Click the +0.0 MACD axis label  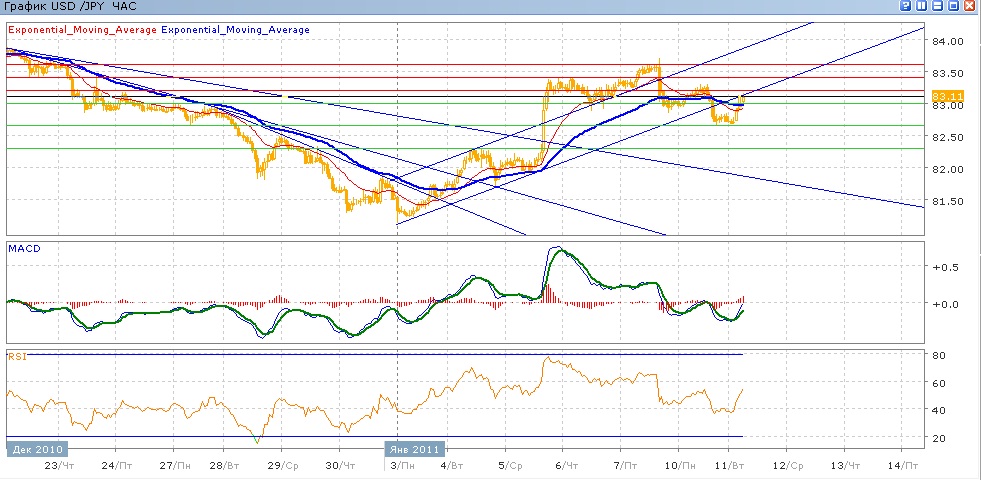(946, 304)
